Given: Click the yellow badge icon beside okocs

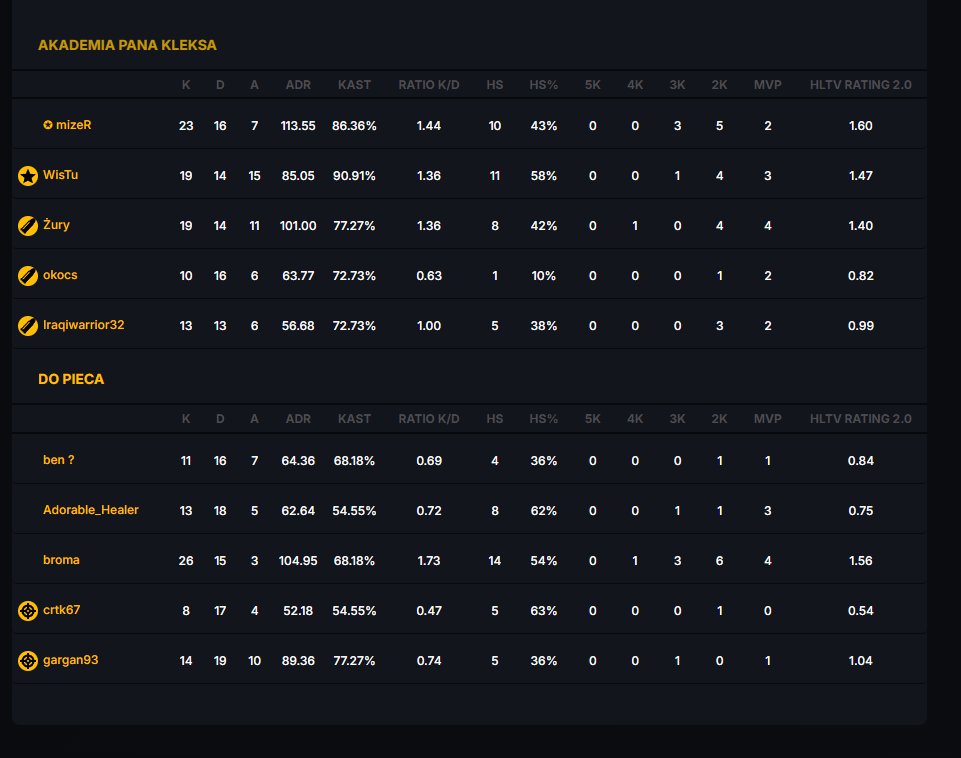Looking at the screenshot, I should (x=28, y=276).
